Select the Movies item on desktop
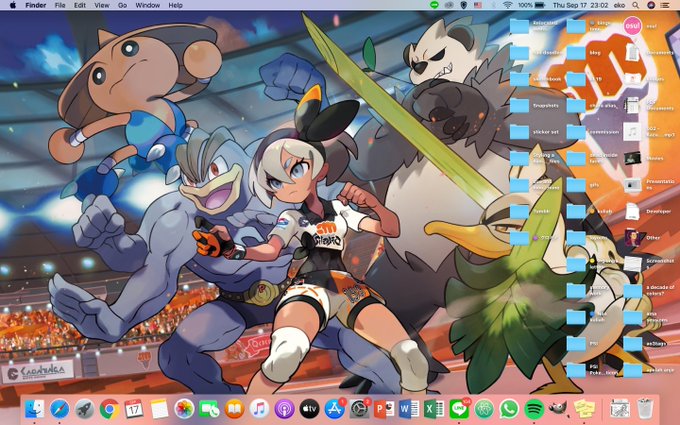The image size is (680, 425). 632,158
